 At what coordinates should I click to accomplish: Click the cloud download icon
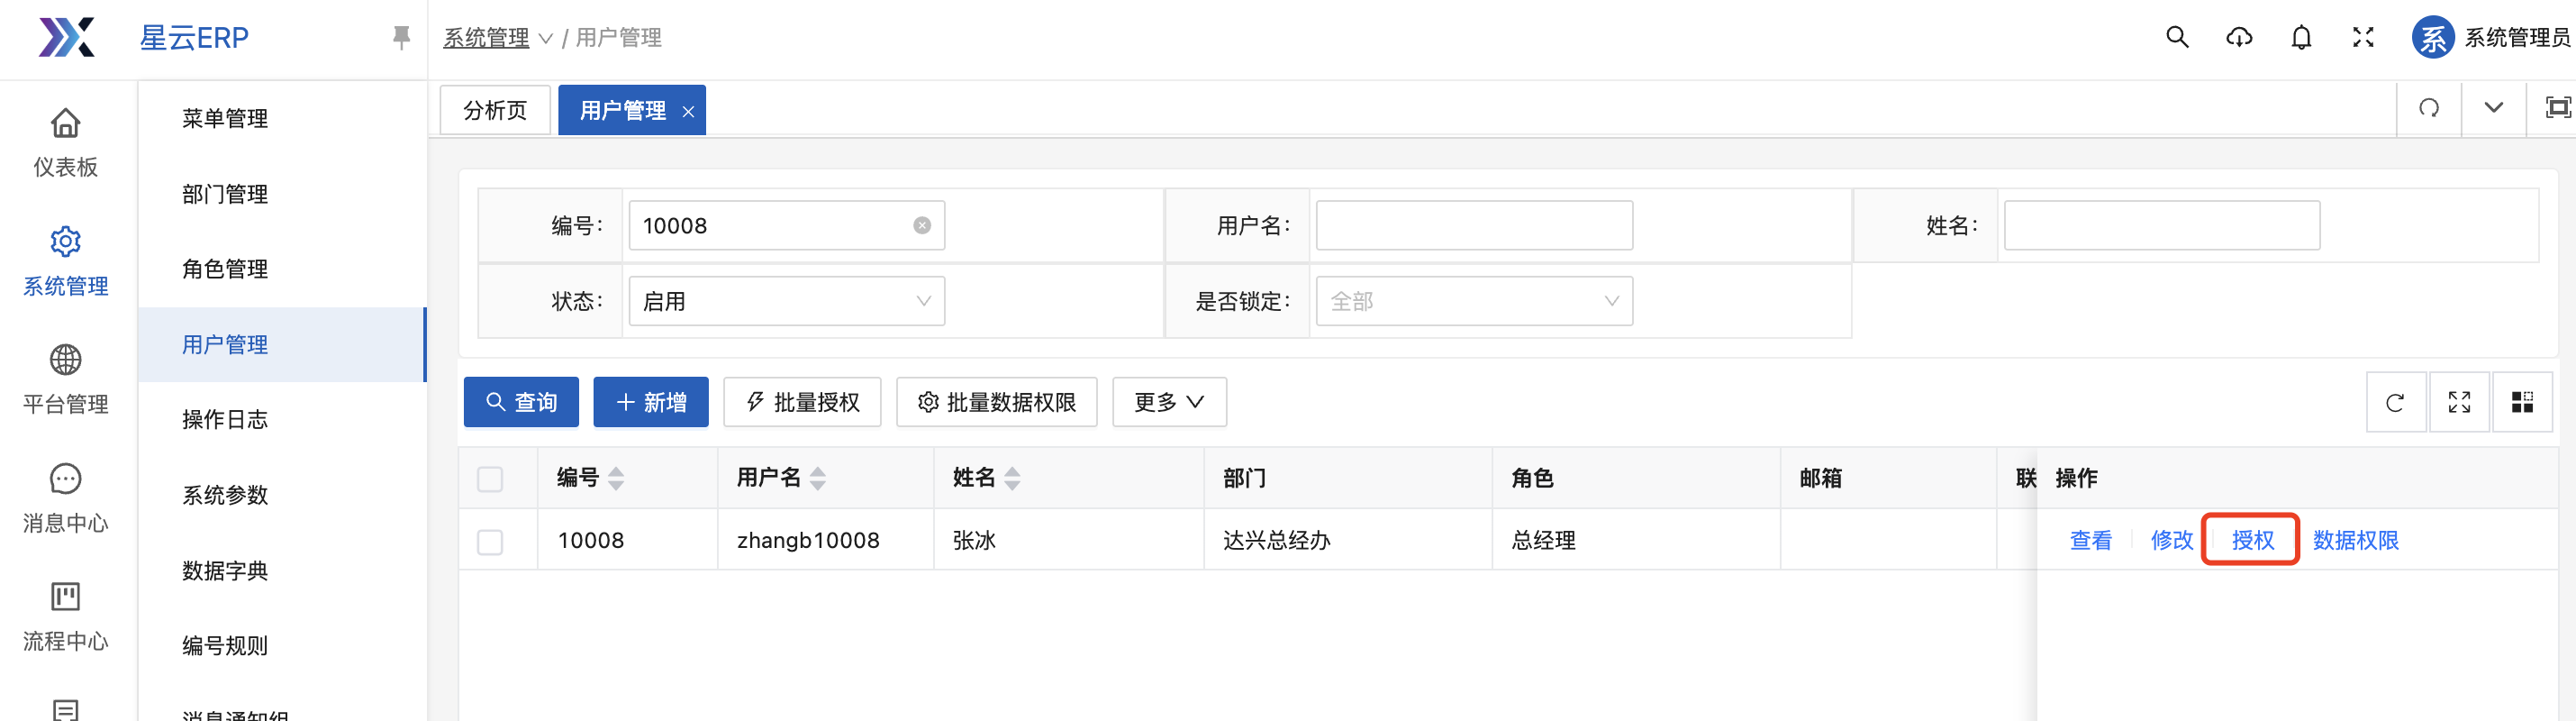click(x=2238, y=38)
